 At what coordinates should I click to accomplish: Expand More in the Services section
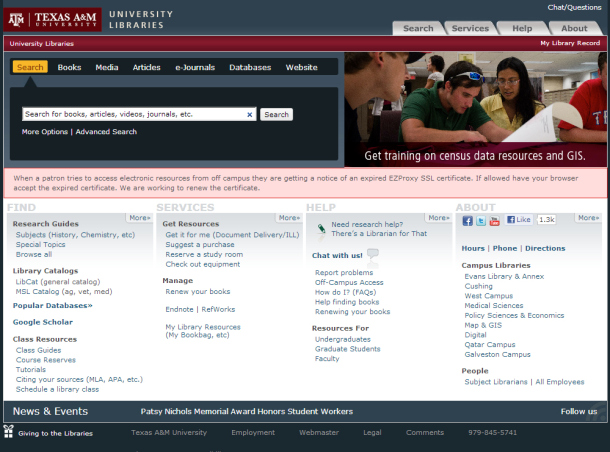point(289,217)
